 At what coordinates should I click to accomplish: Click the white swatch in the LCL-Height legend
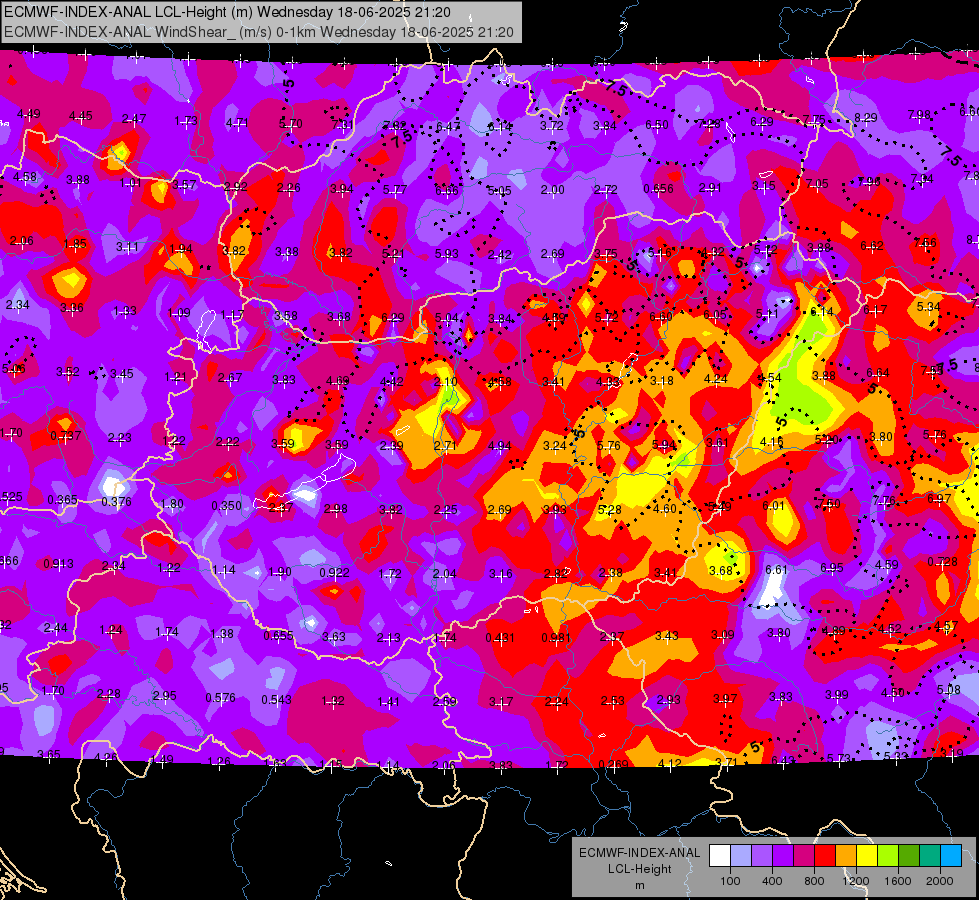720,856
